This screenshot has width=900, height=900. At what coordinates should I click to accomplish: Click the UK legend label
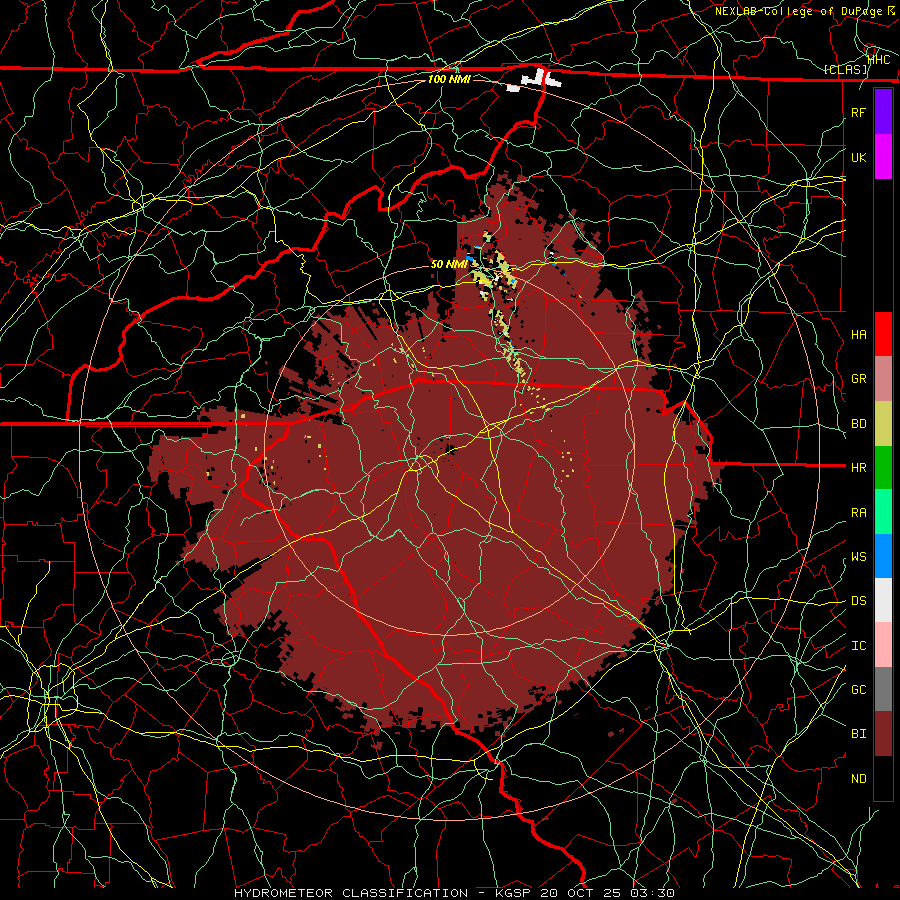(x=859, y=157)
